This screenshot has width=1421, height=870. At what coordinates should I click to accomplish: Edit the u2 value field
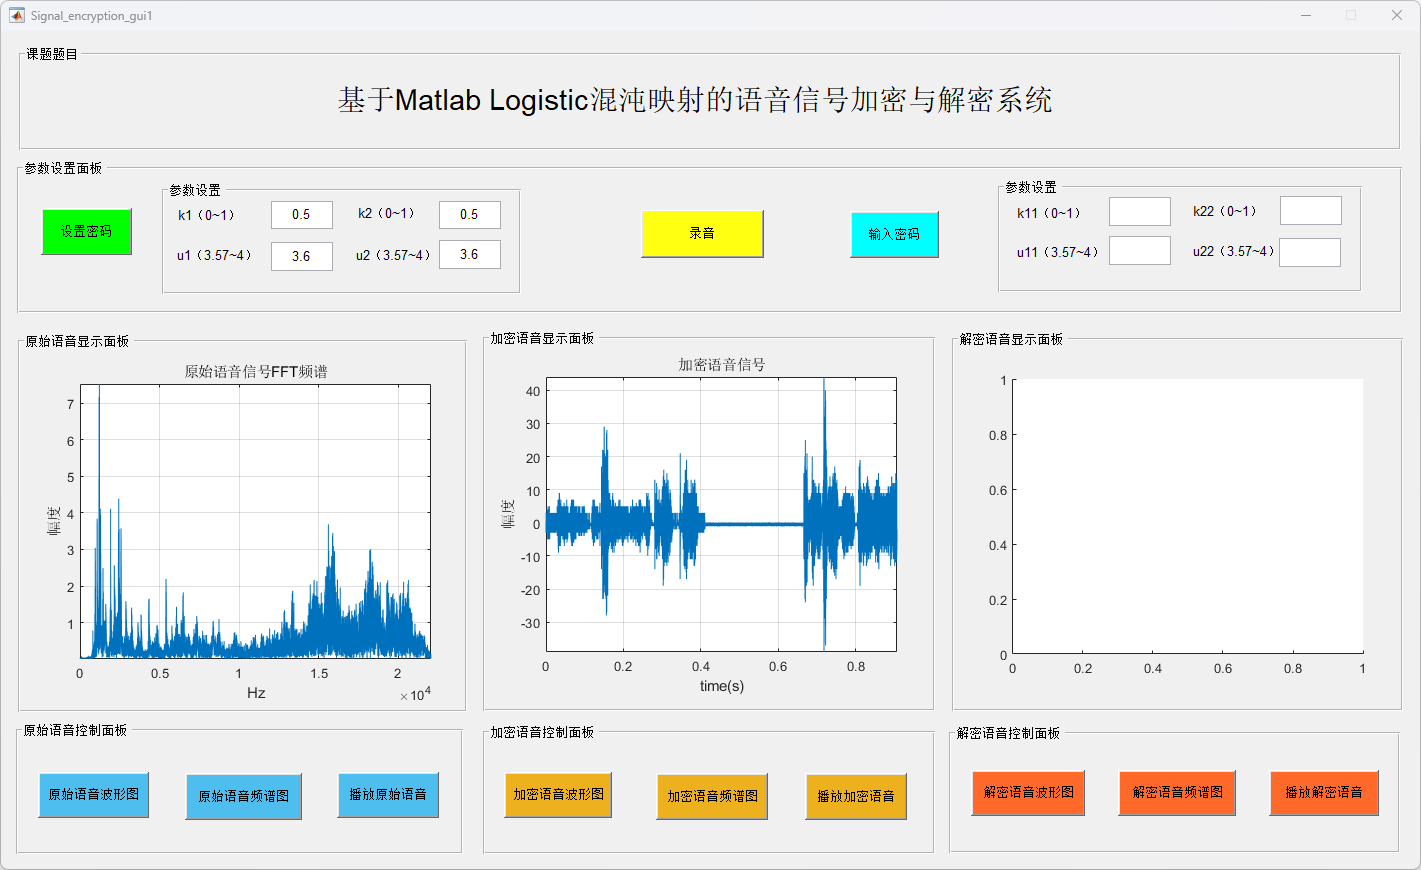[x=469, y=255]
